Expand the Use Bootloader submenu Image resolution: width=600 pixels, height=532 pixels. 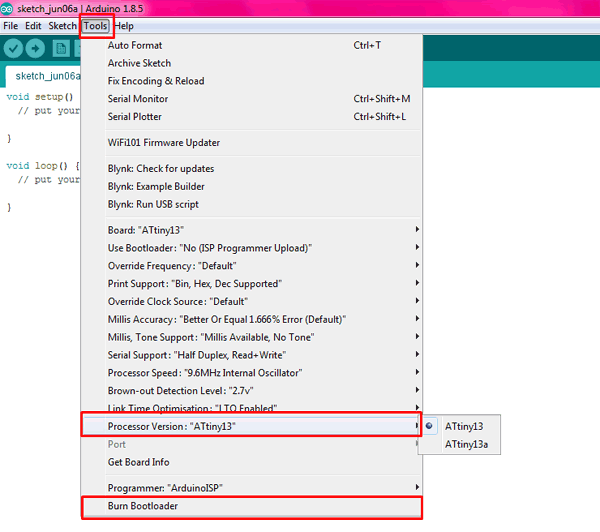(x=252, y=248)
